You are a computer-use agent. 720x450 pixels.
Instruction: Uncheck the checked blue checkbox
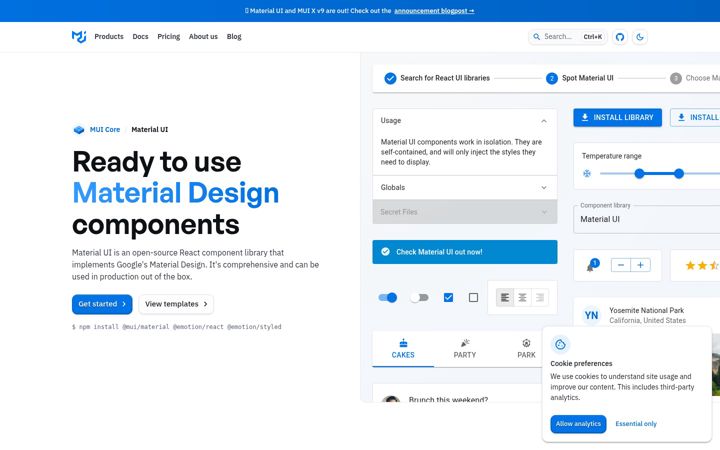point(449,298)
